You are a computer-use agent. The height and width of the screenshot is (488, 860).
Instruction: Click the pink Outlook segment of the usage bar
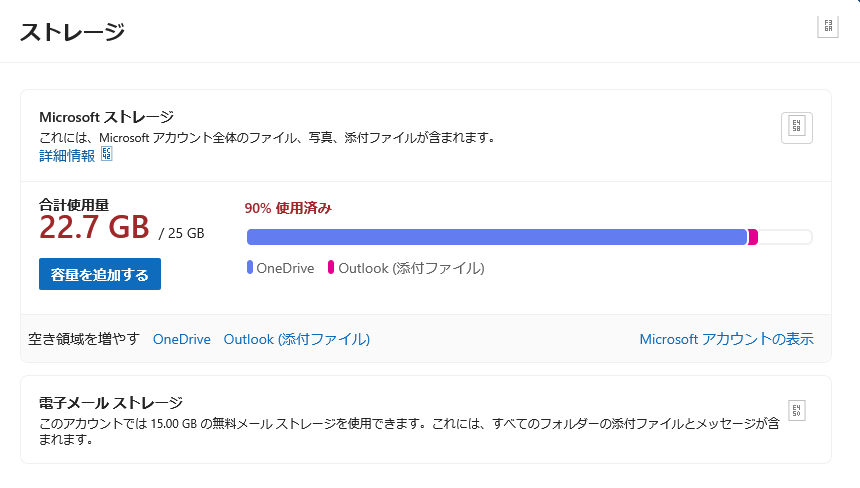tap(753, 237)
